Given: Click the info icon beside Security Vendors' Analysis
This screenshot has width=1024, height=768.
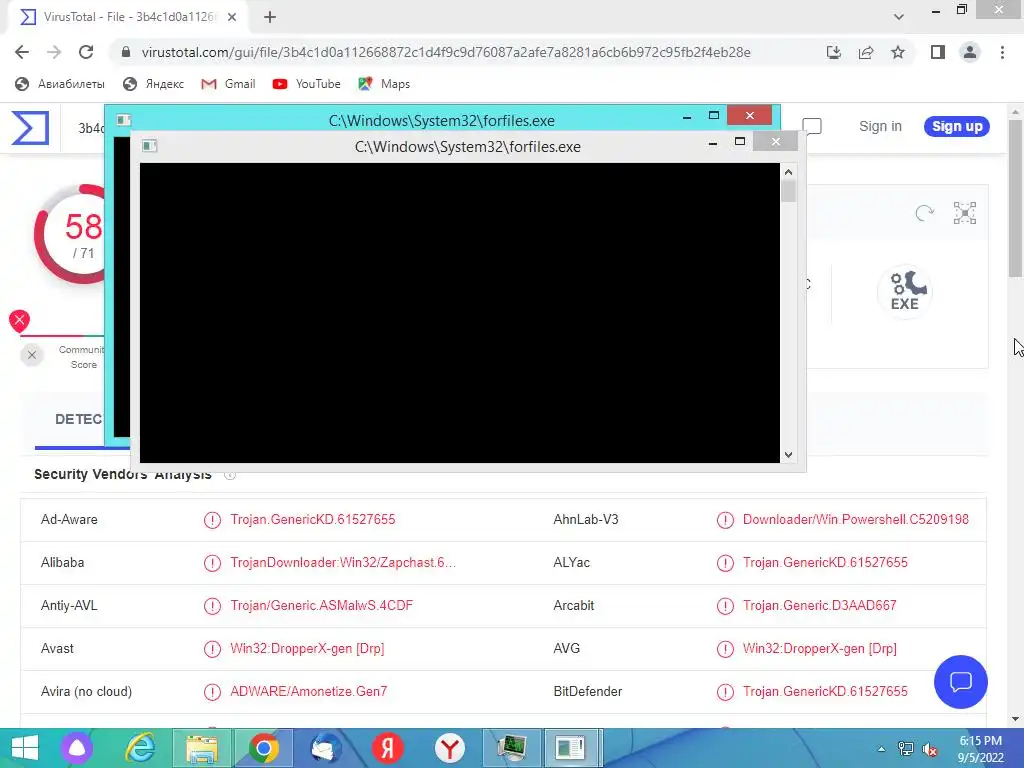Looking at the screenshot, I should (x=230, y=475).
